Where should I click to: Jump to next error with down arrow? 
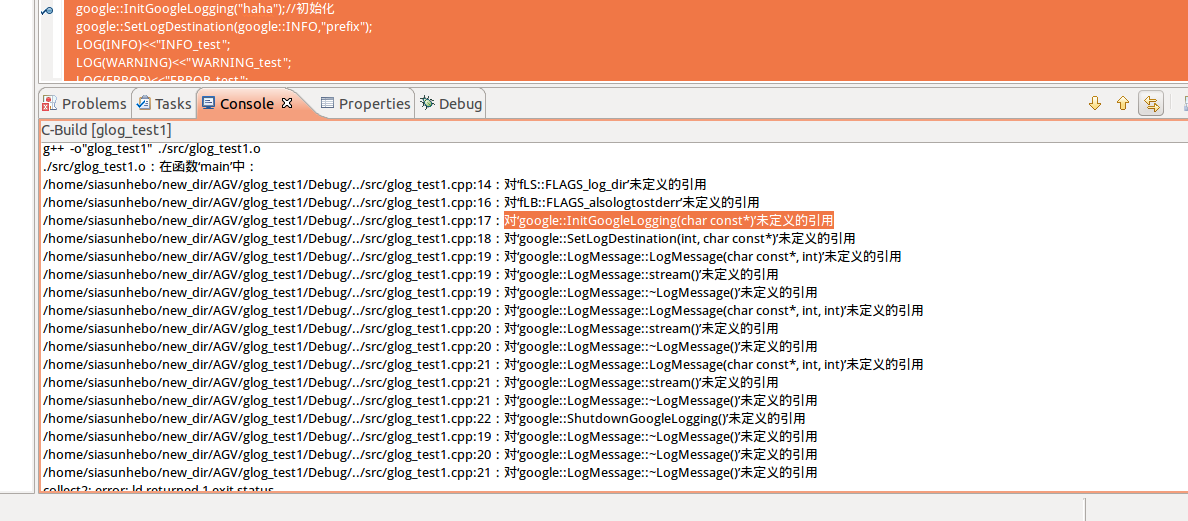point(1094,104)
